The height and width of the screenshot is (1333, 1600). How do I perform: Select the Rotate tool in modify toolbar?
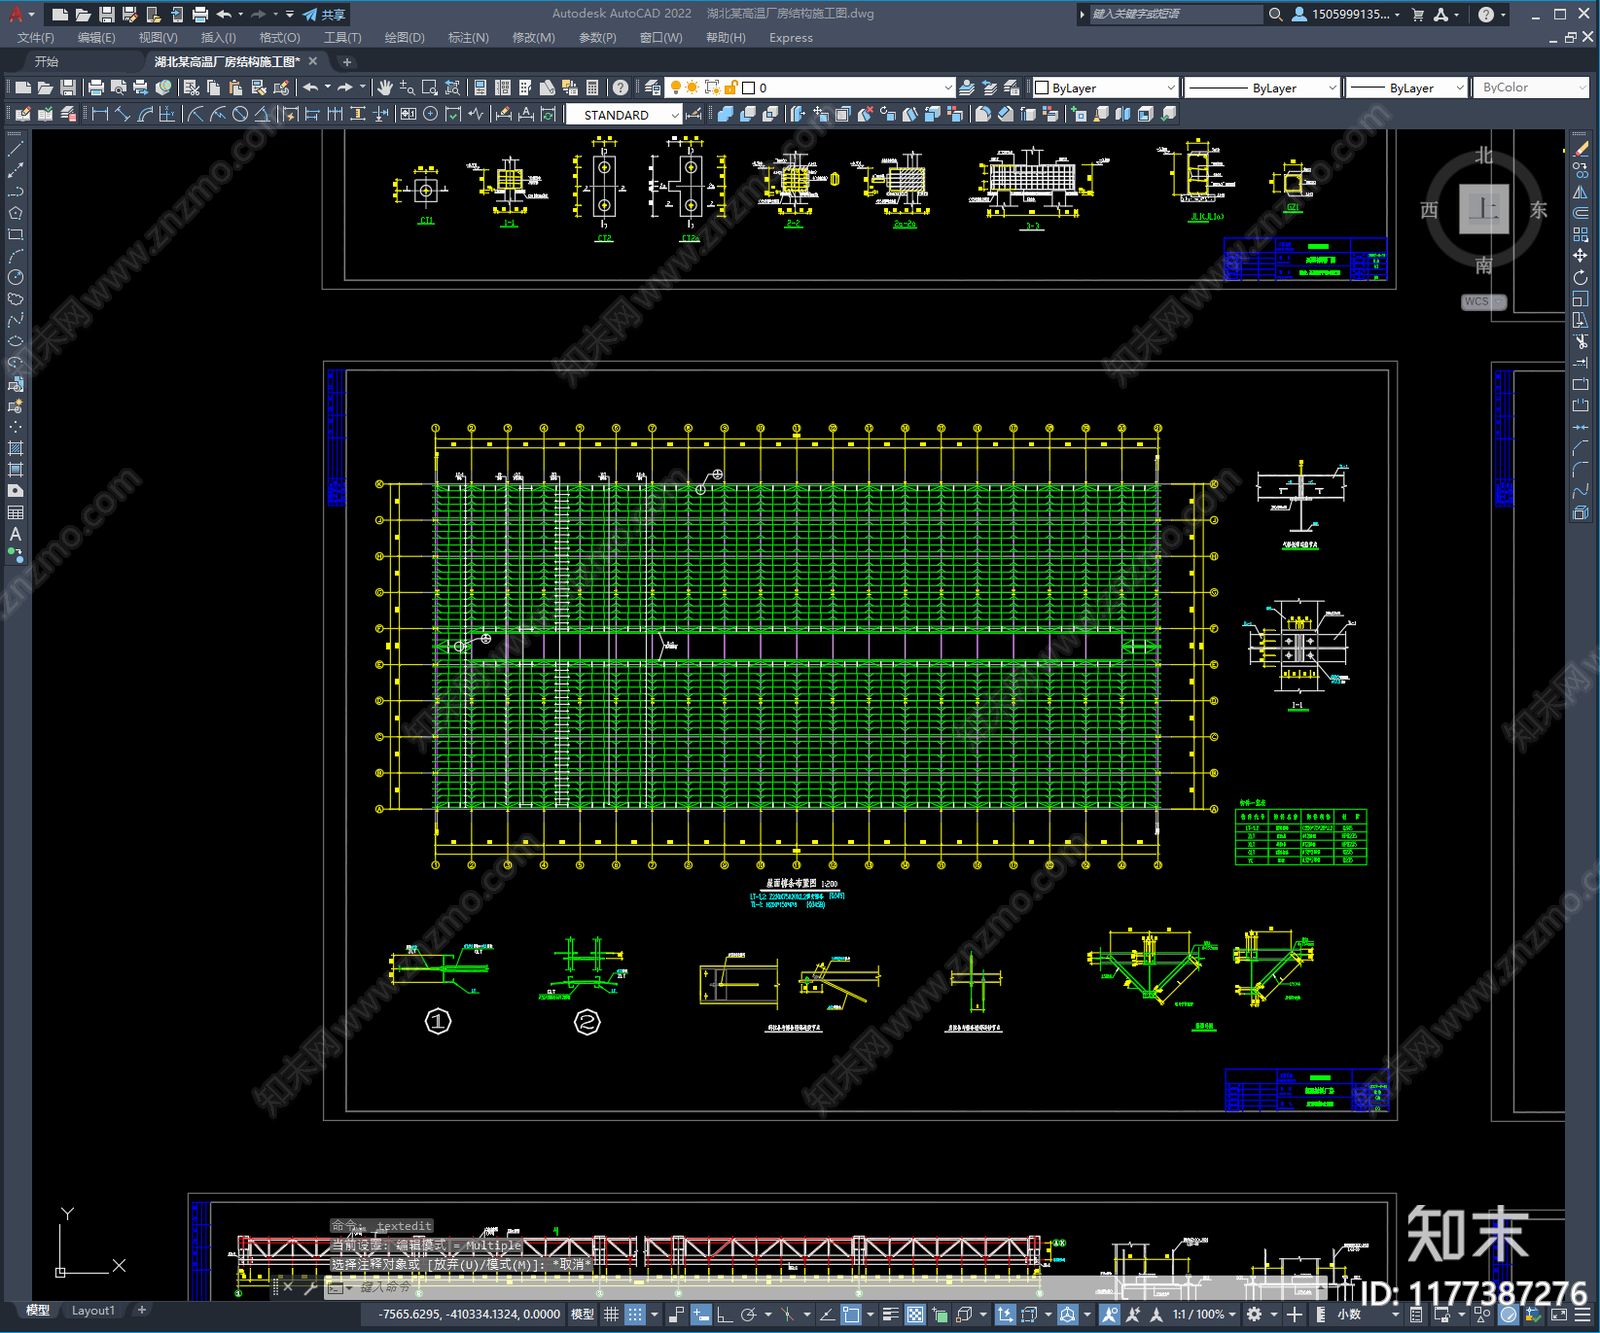1580,277
